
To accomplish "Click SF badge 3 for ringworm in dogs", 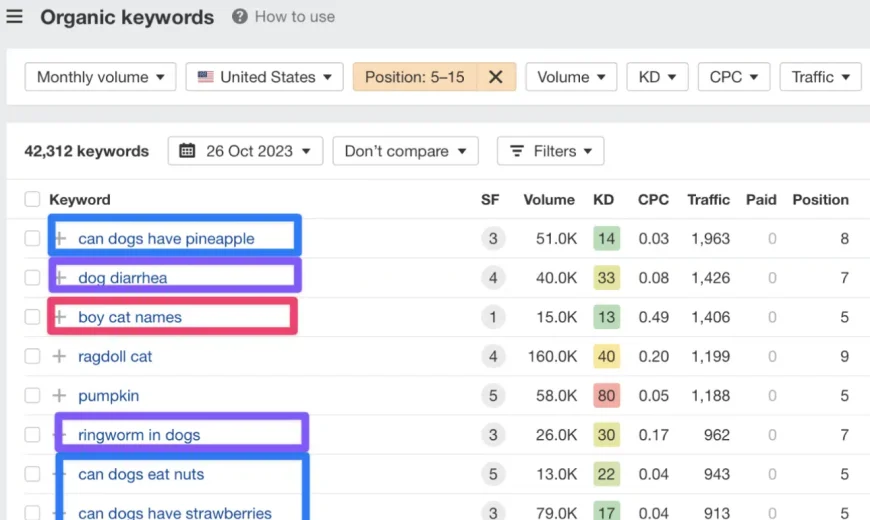I will [x=493, y=435].
